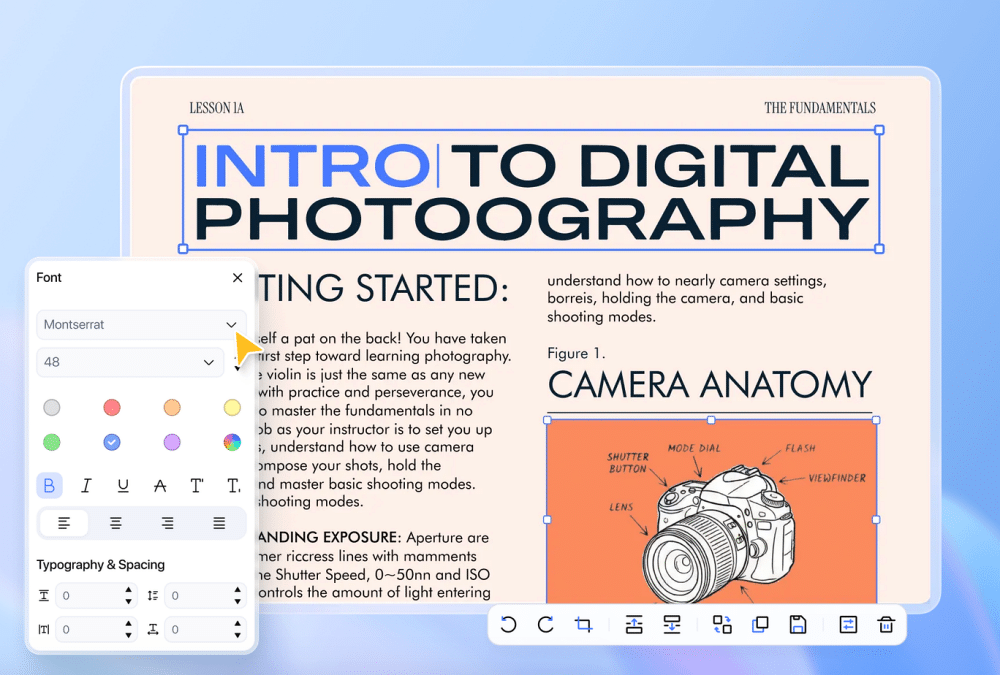Apply subscript formatting
1000x675 pixels.
click(x=234, y=486)
